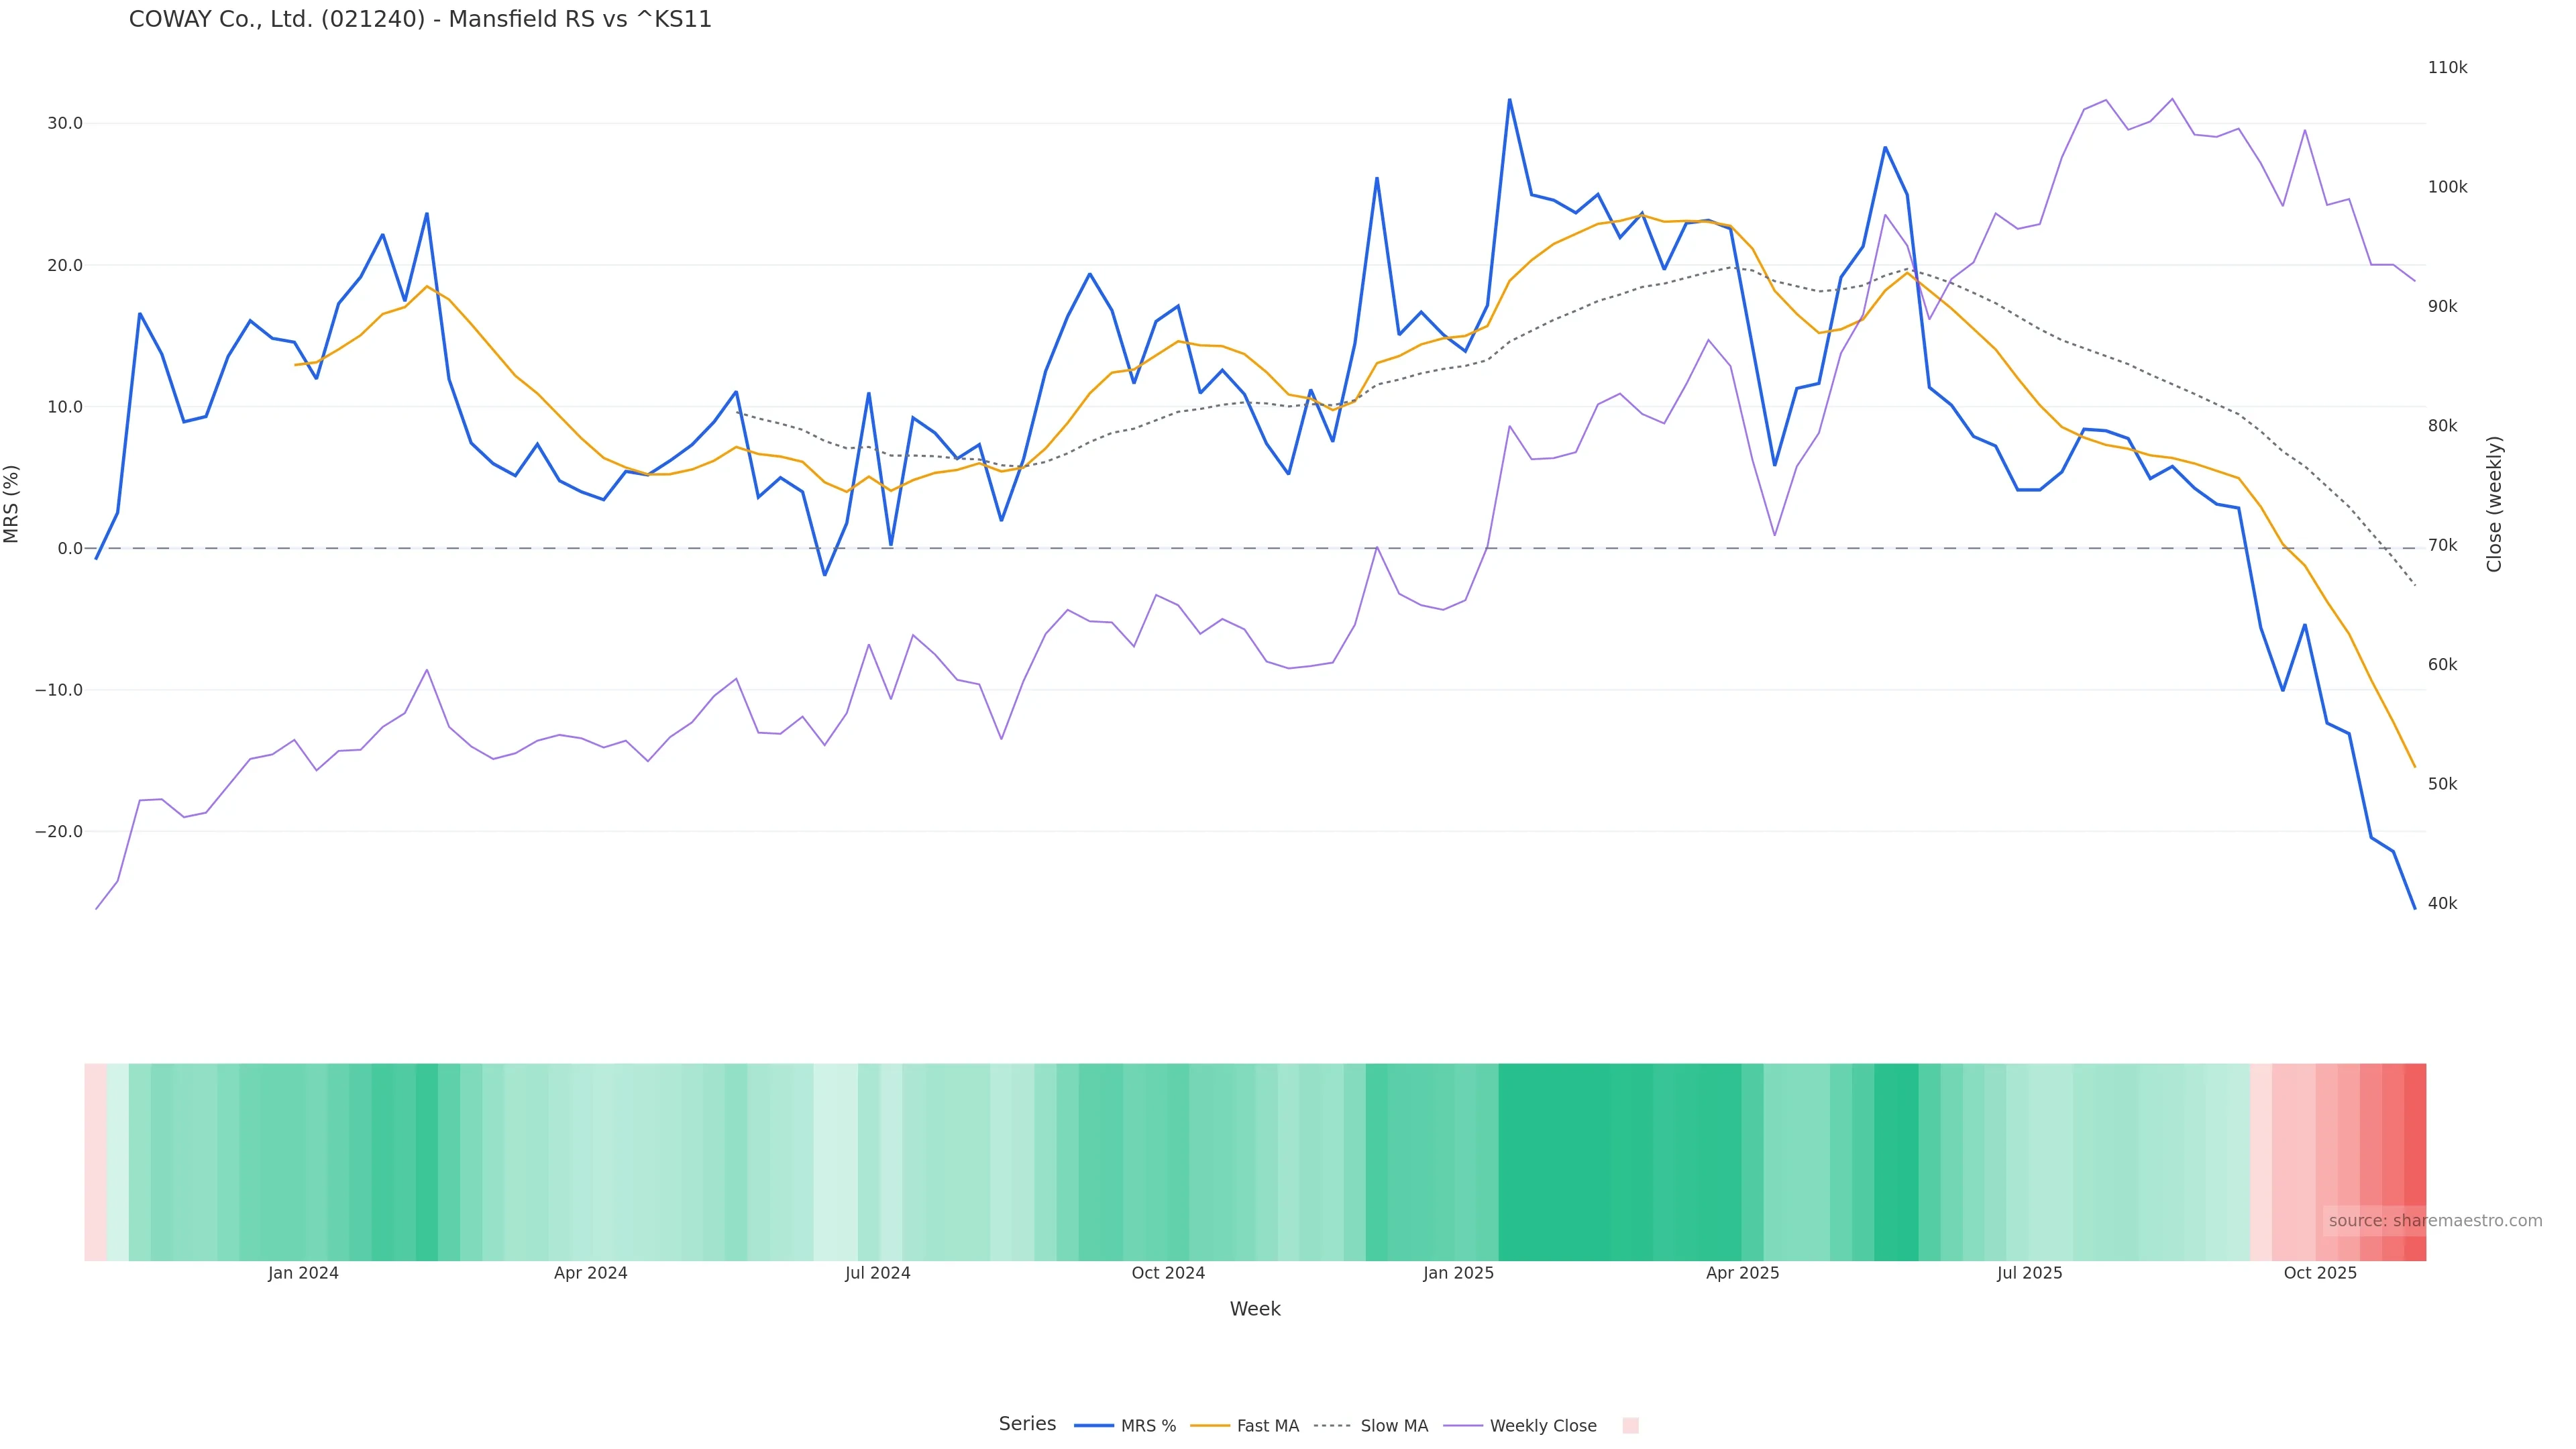Image resolution: width=2576 pixels, height=1449 pixels.
Task: Click the 'Series' legend title
Action: (1027, 1424)
